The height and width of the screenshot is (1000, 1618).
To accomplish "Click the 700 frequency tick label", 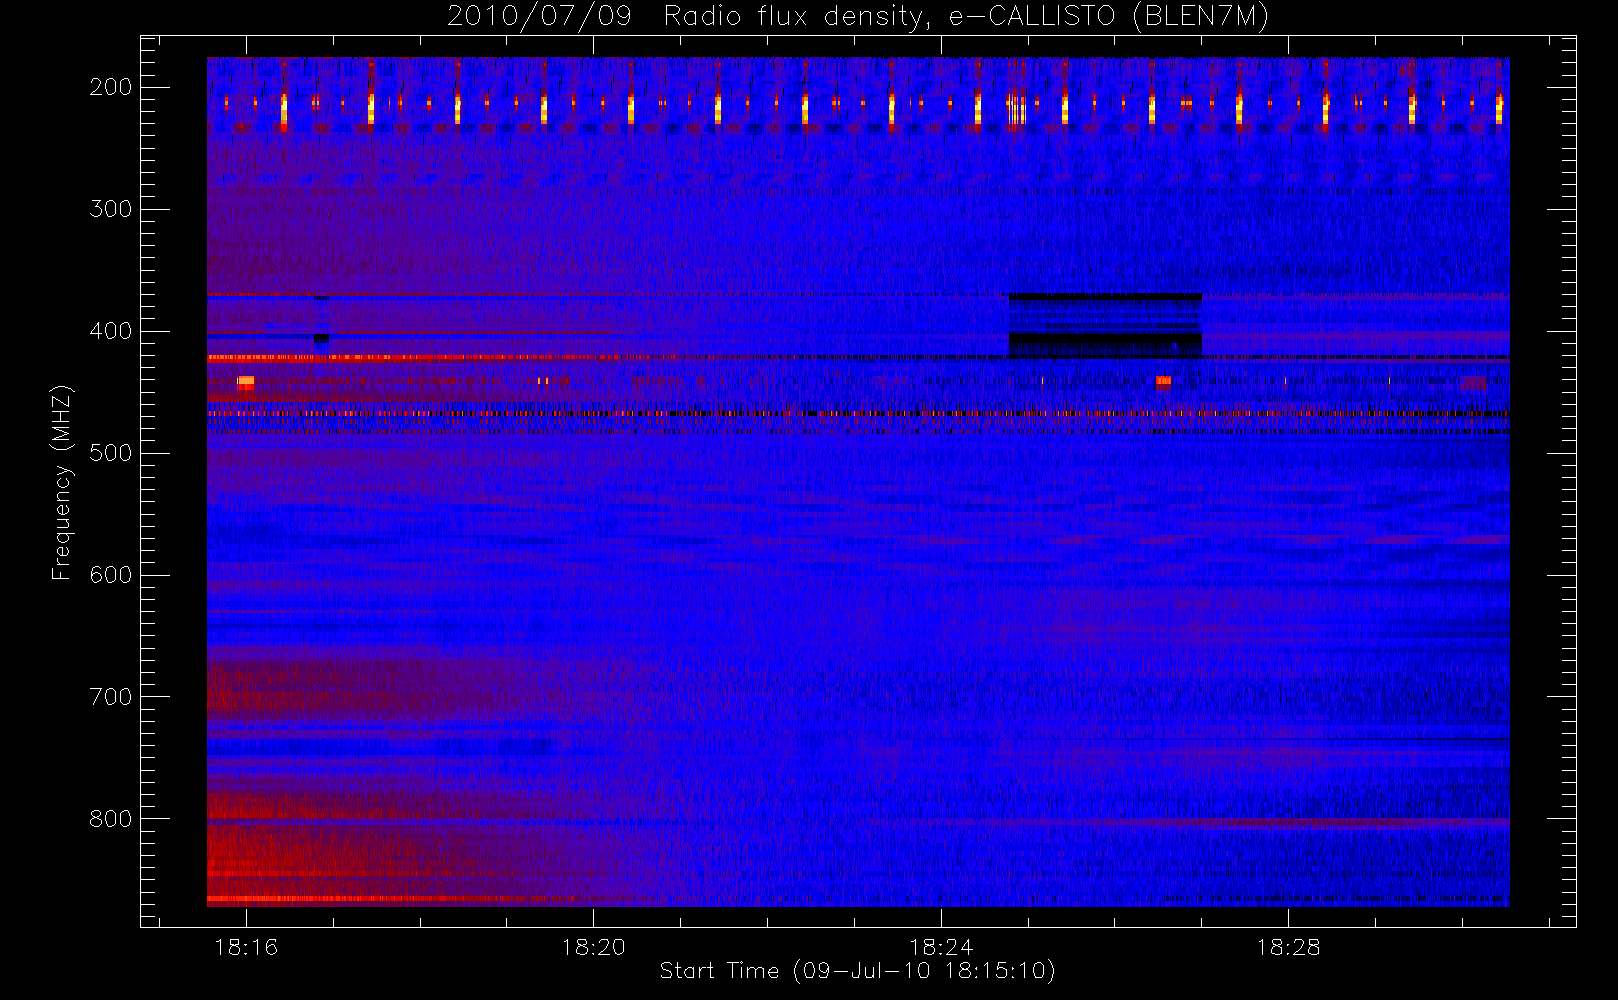I will 111,697.
